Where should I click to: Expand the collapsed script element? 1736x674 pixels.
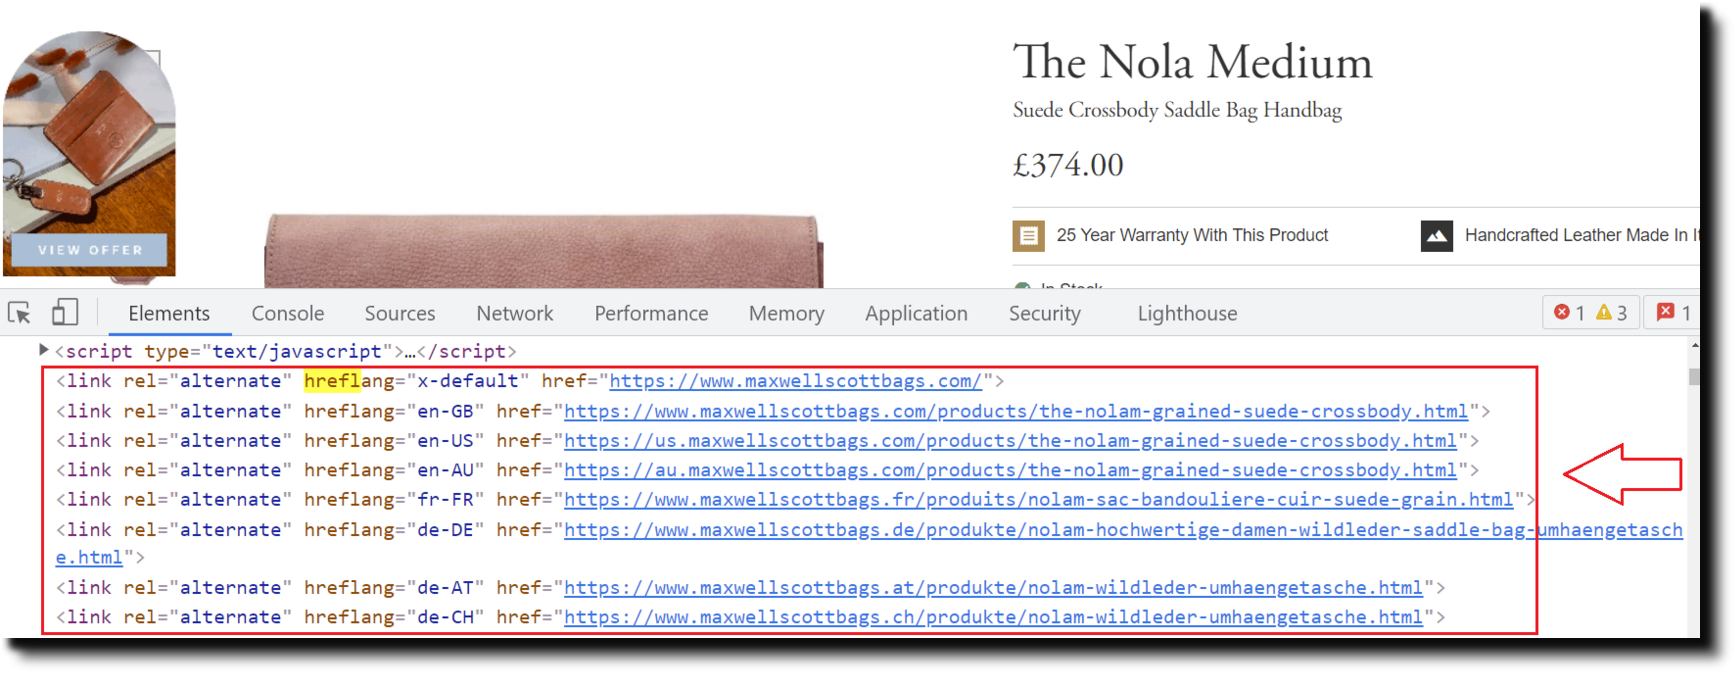[43, 350]
